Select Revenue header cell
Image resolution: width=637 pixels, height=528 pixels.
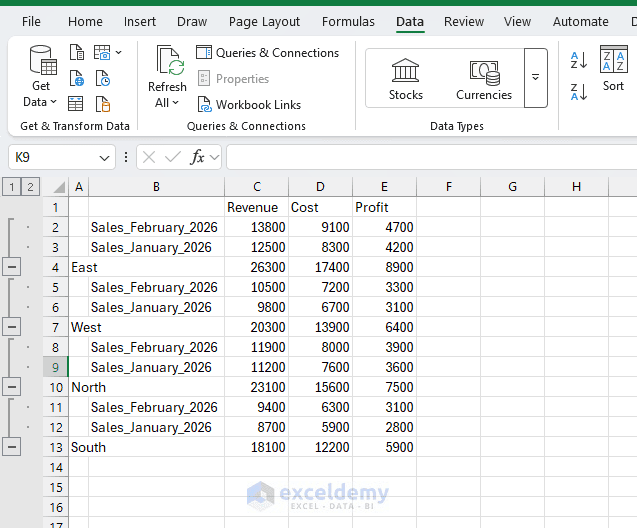[256, 207]
